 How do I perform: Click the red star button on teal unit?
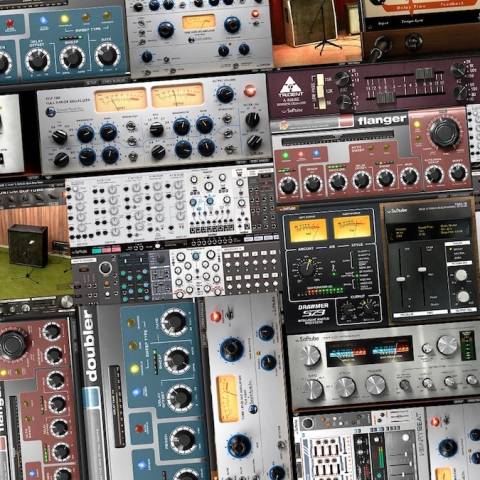[x=10, y=24]
